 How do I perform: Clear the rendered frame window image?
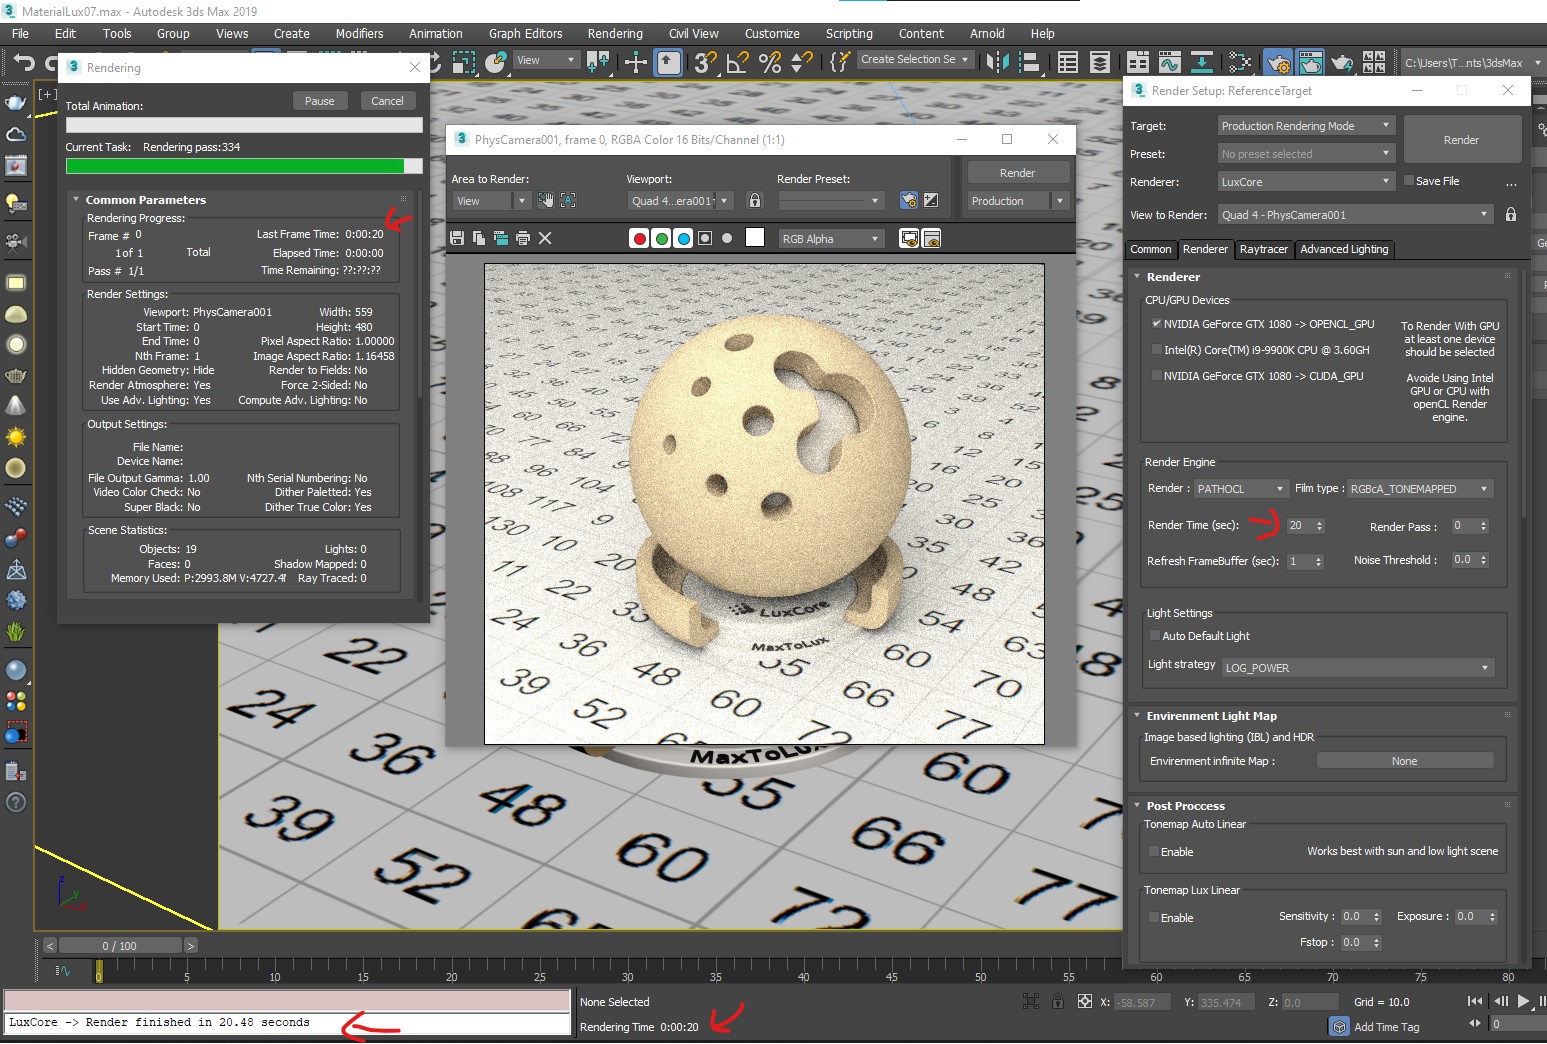(545, 238)
